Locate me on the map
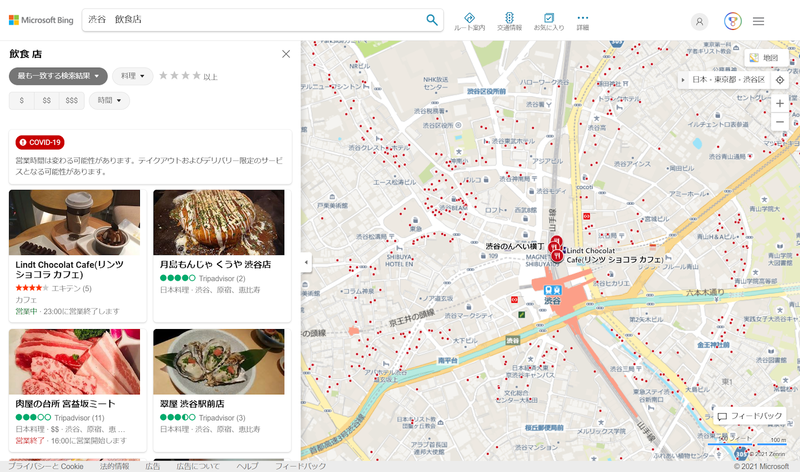800x472 pixels. tap(780, 80)
